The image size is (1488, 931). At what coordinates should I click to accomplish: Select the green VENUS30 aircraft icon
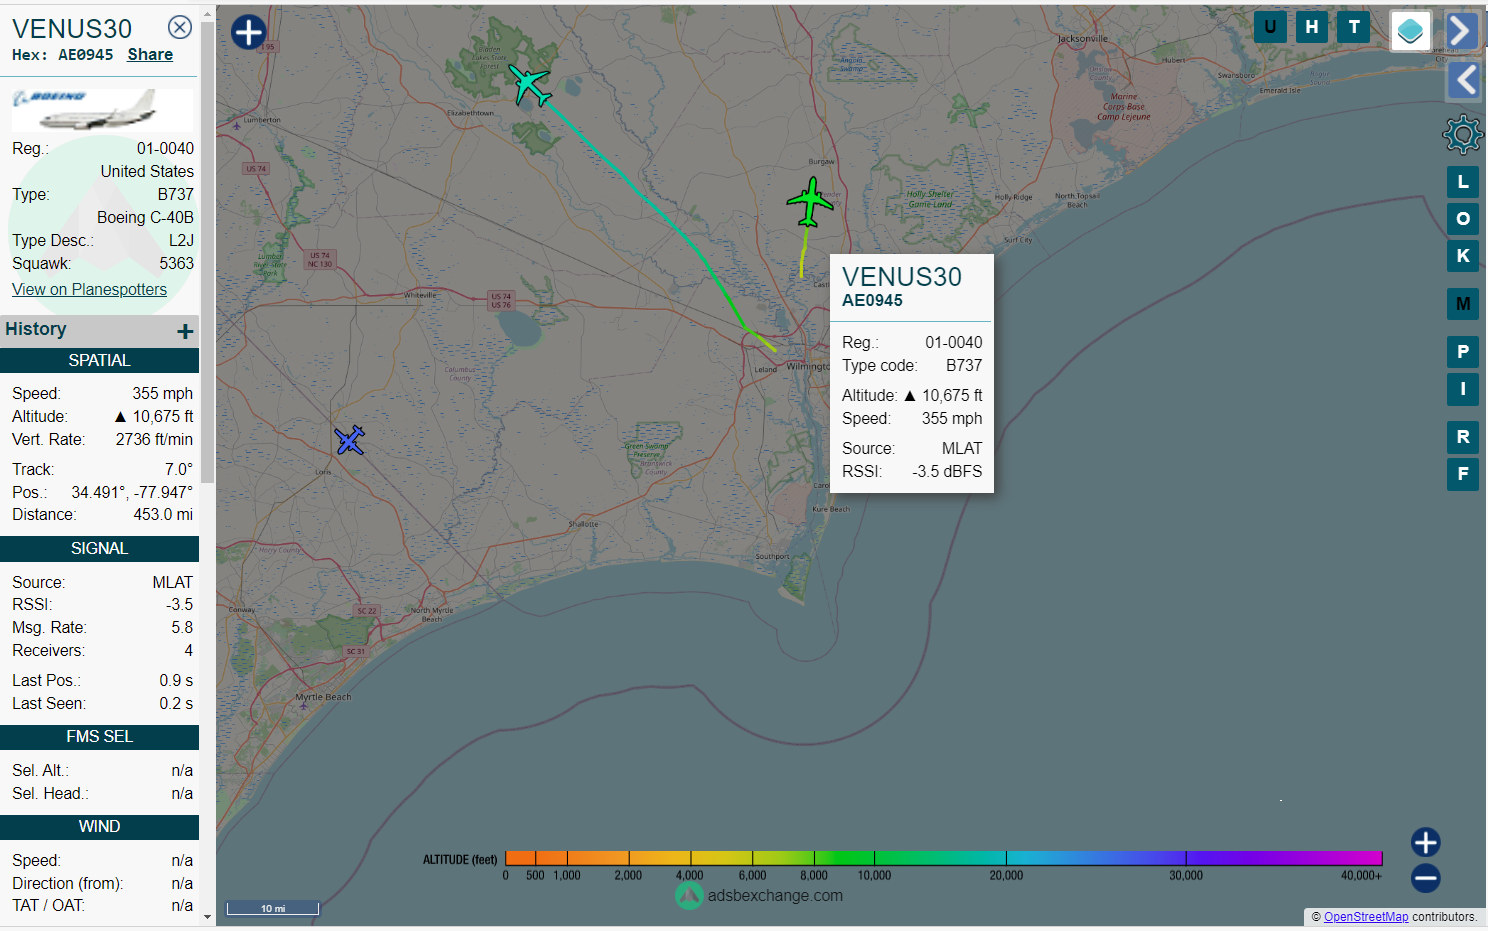pos(810,202)
